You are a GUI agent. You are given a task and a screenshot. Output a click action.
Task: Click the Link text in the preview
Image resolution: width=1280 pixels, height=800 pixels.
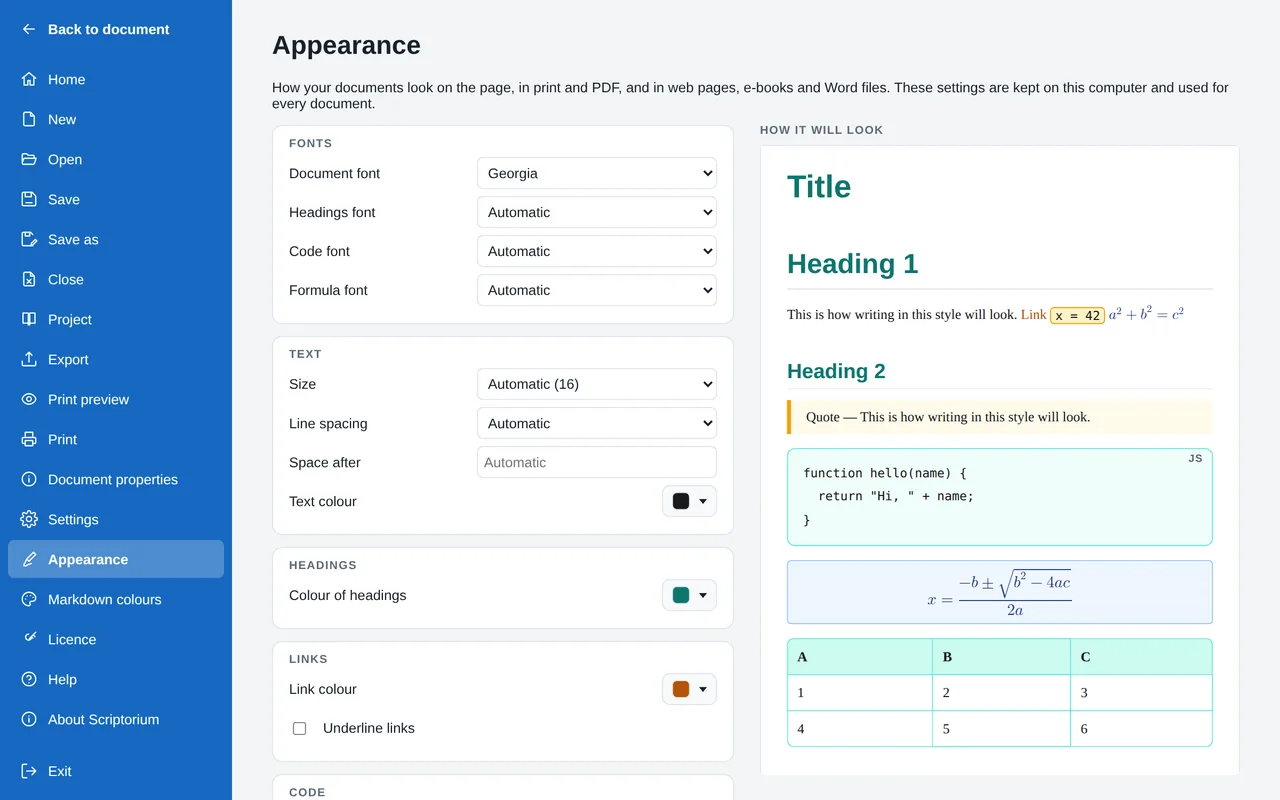[x=1033, y=315]
